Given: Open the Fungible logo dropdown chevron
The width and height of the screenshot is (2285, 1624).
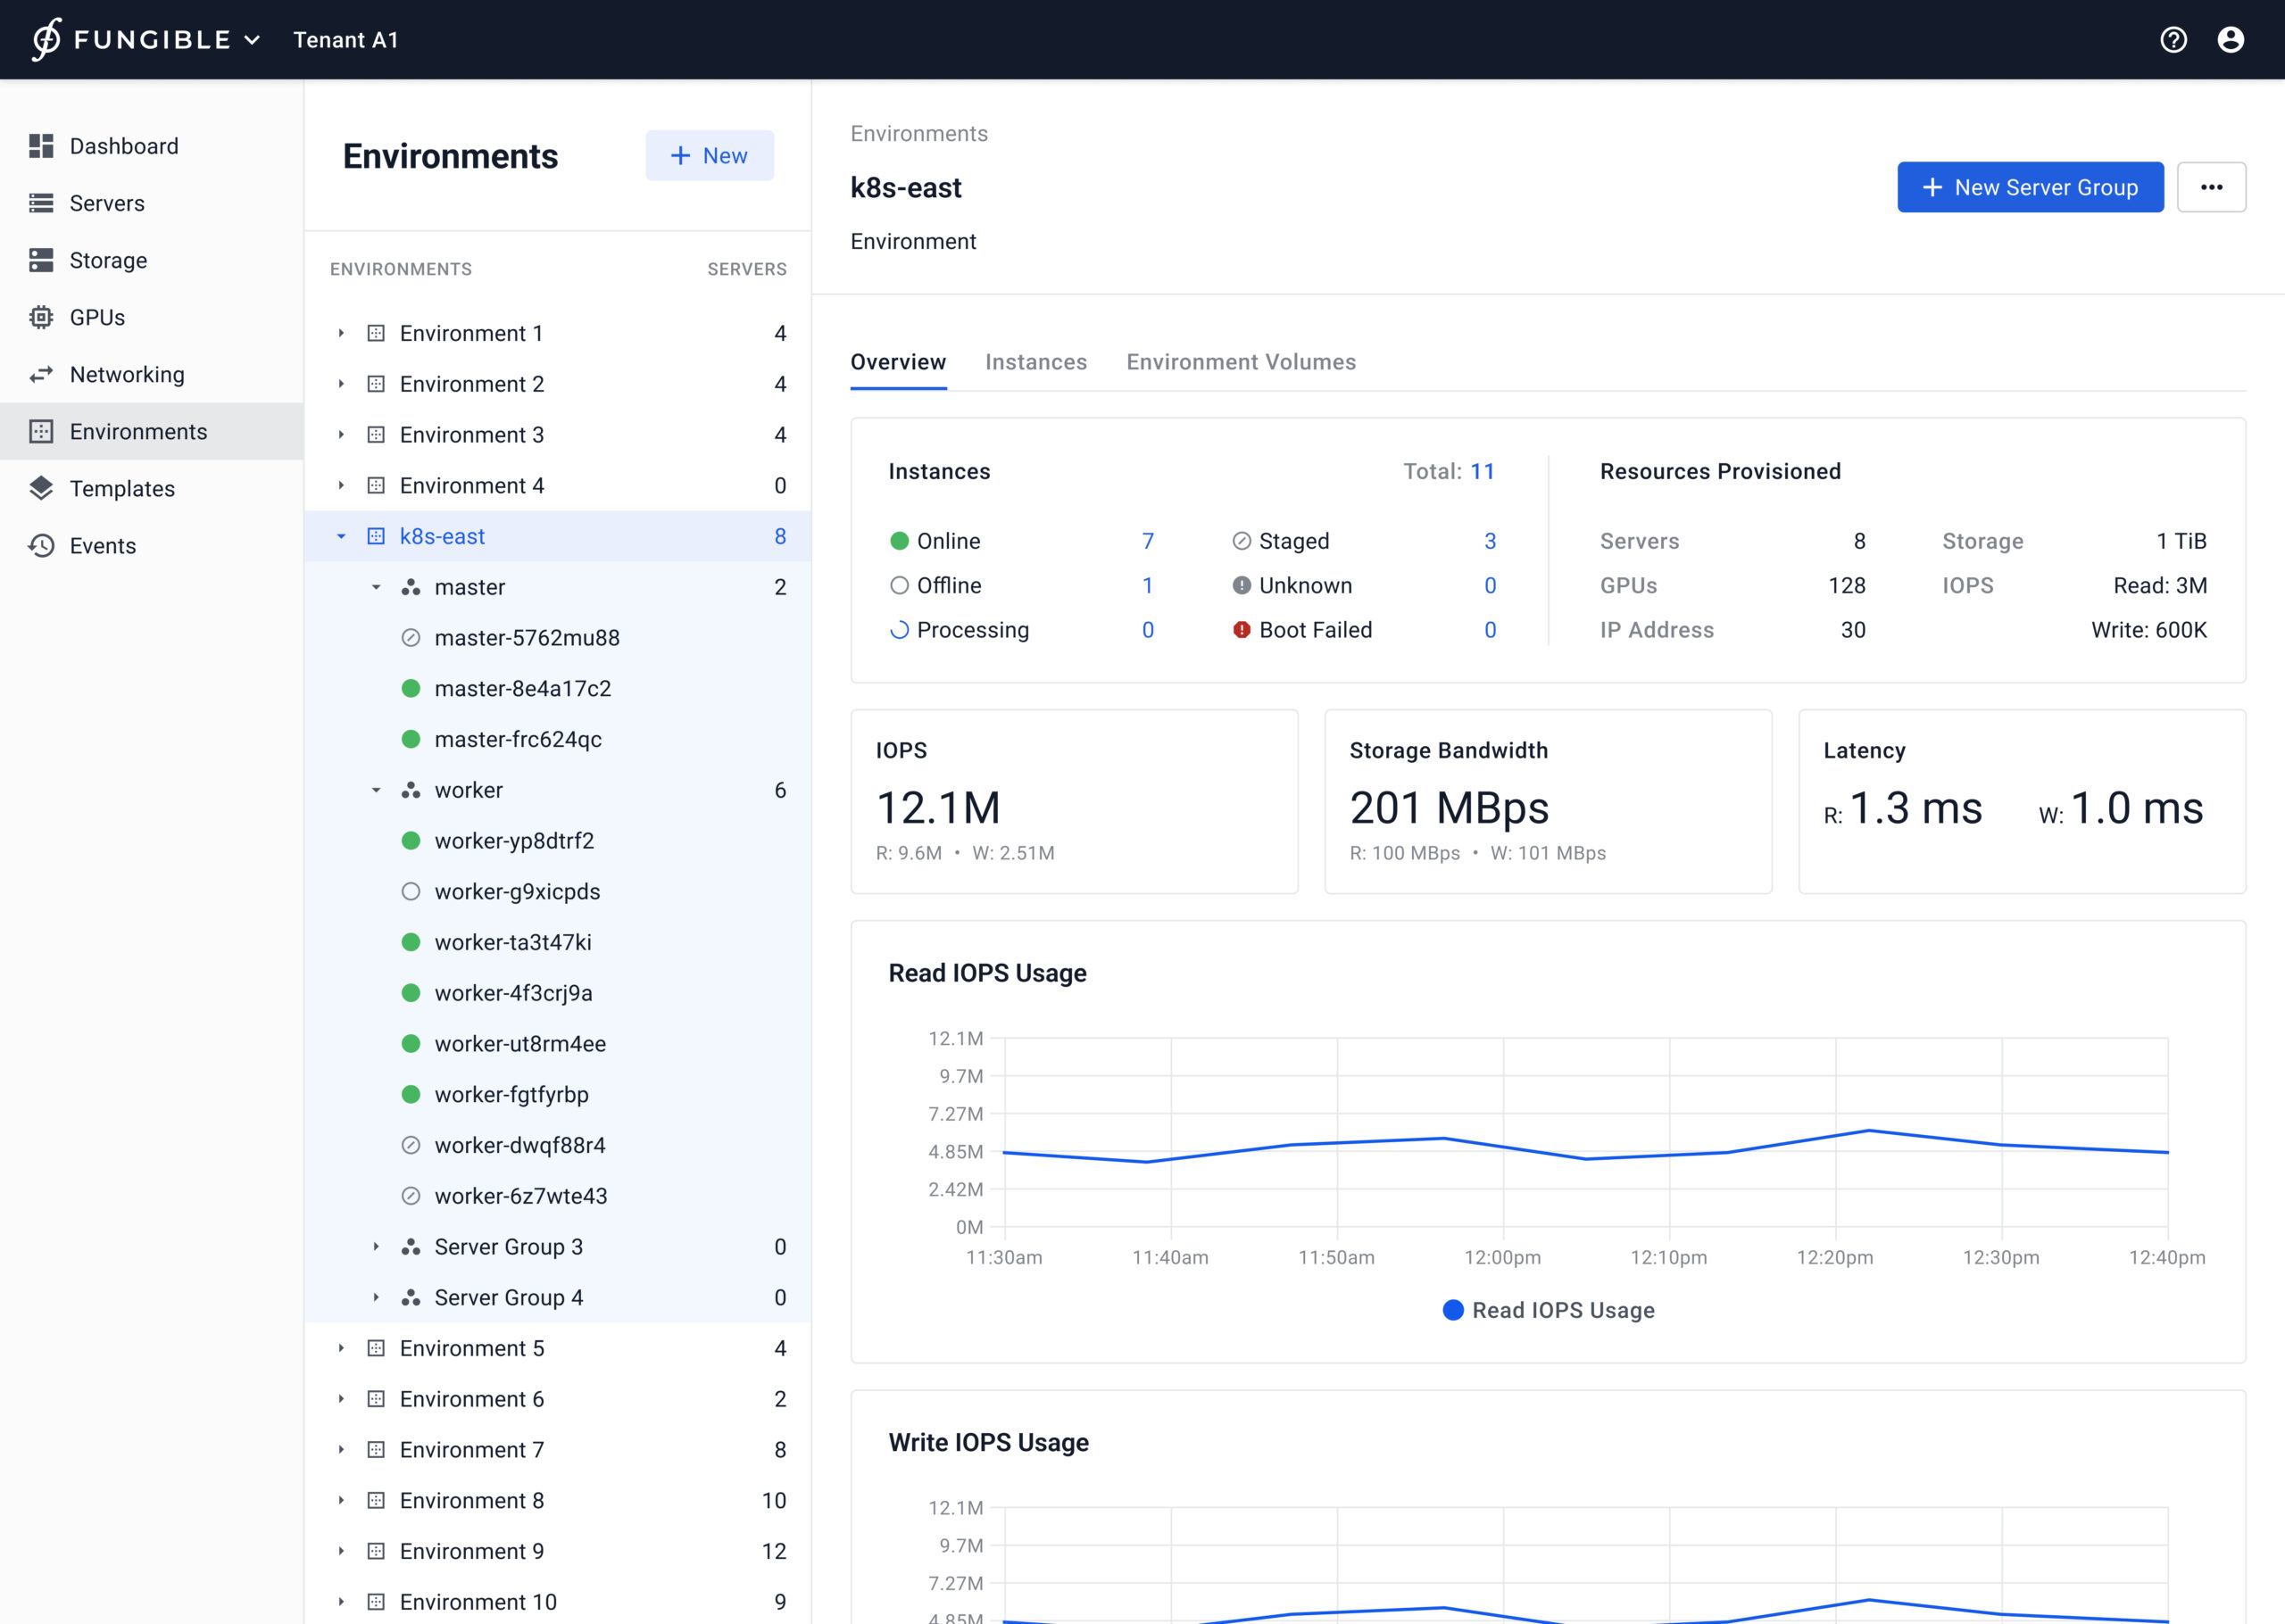Looking at the screenshot, I should coord(253,40).
